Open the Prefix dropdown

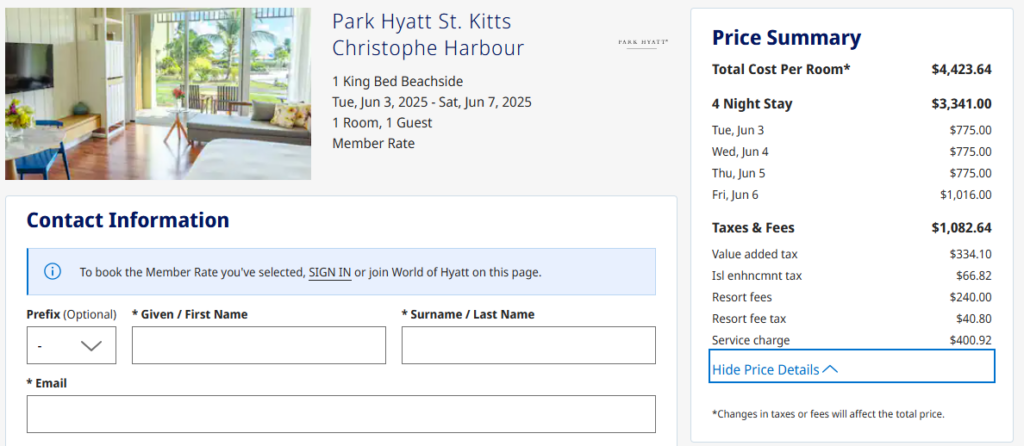[71, 345]
